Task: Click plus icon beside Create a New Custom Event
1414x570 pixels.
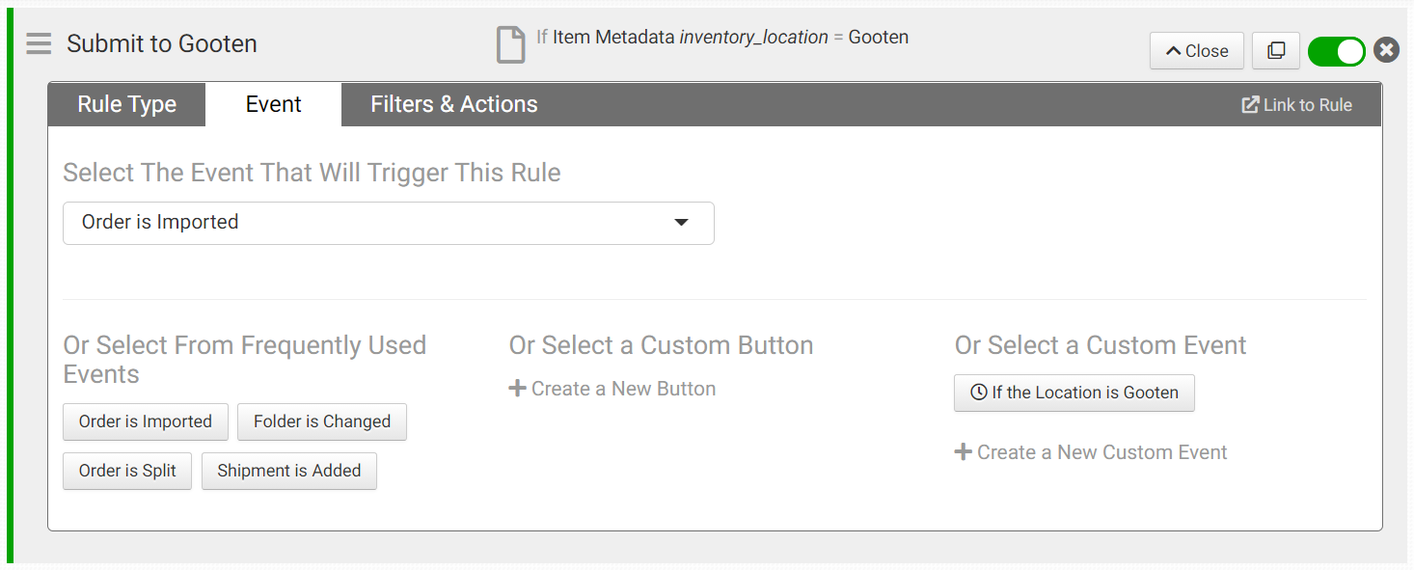Action: coord(963,452)
